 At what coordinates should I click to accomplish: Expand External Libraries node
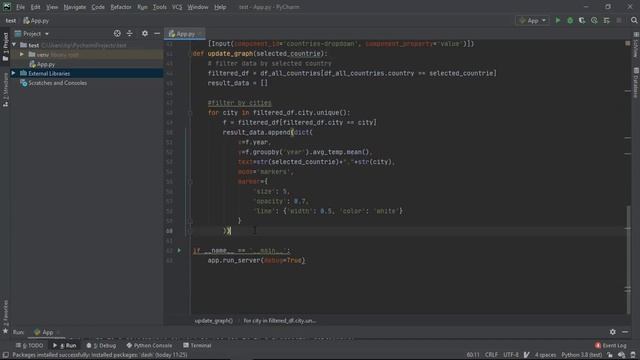(13, 73)
